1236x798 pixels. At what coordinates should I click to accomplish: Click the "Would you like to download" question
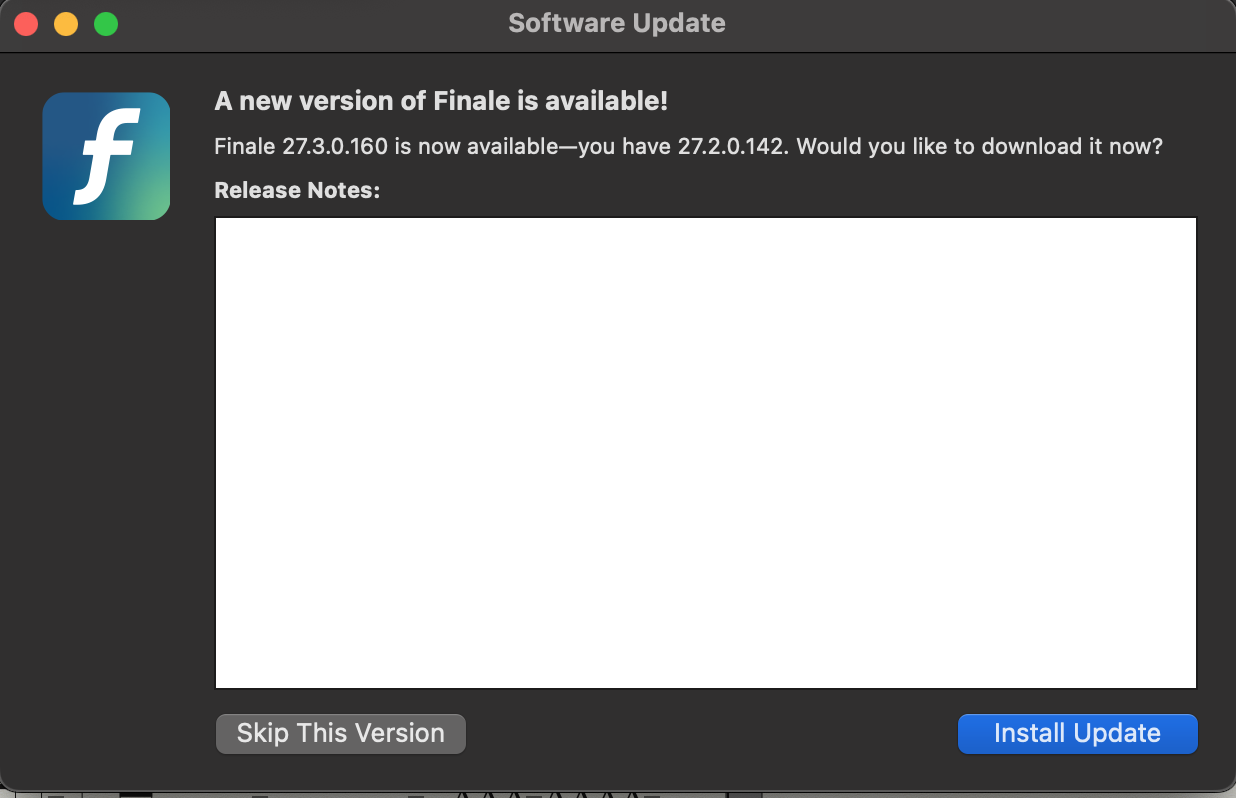coord(980,147)
